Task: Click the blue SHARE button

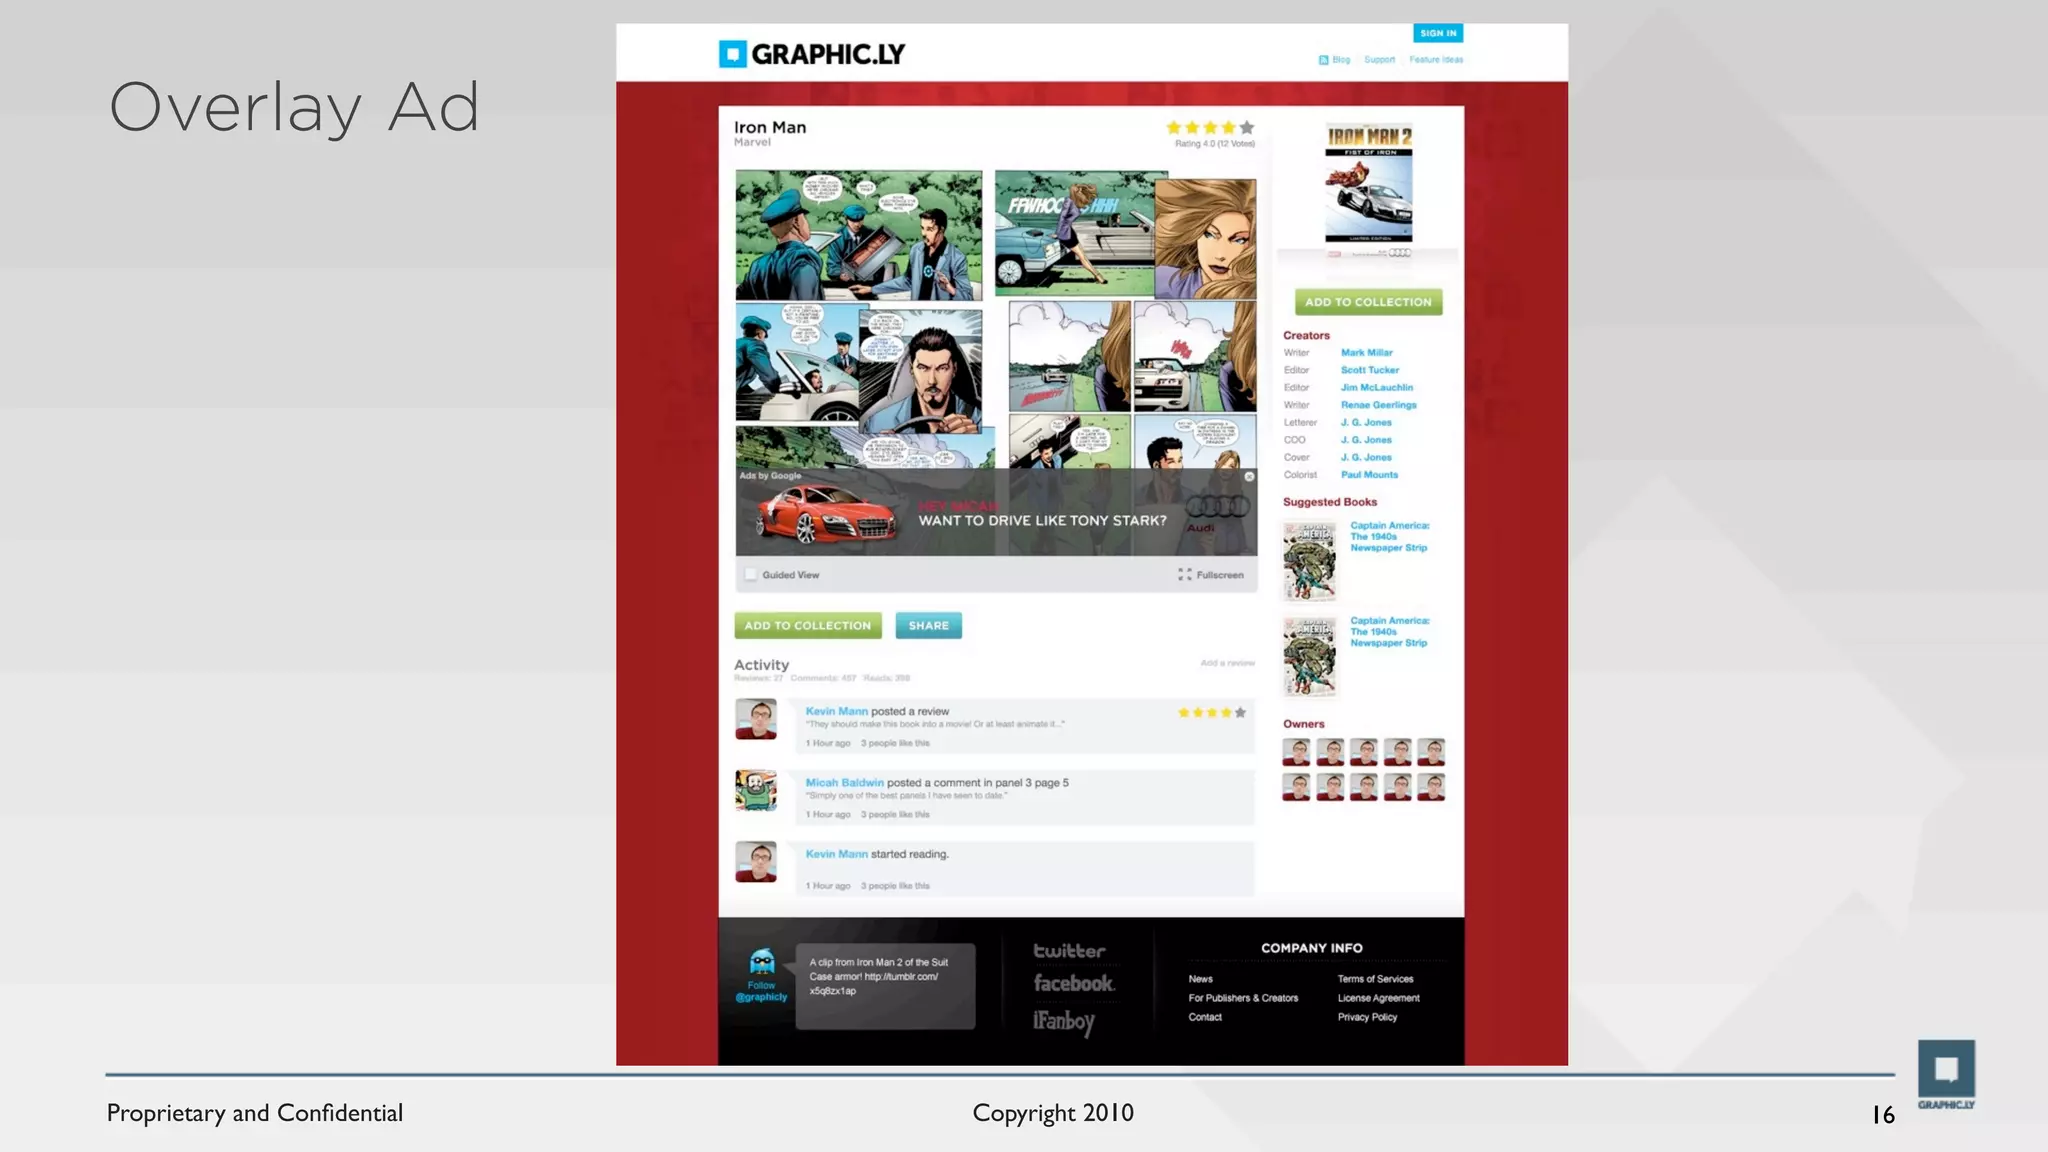Action: pos(928,626)
